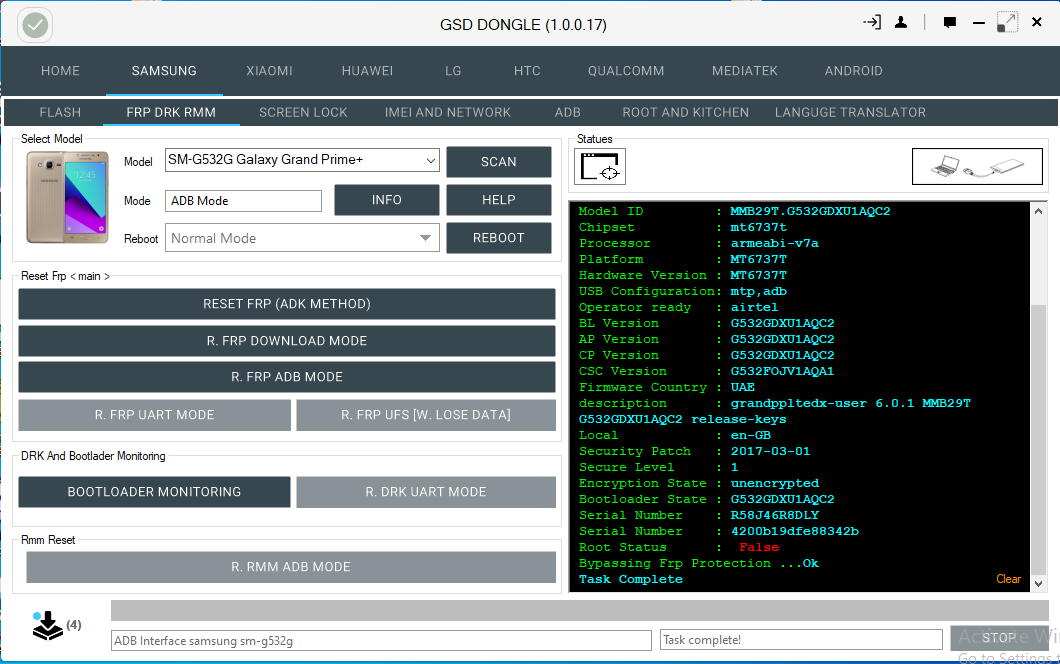Screen dimensions: 1060x664
Task: Click R. RMM ADB MODE button
Action: point(291,567)
